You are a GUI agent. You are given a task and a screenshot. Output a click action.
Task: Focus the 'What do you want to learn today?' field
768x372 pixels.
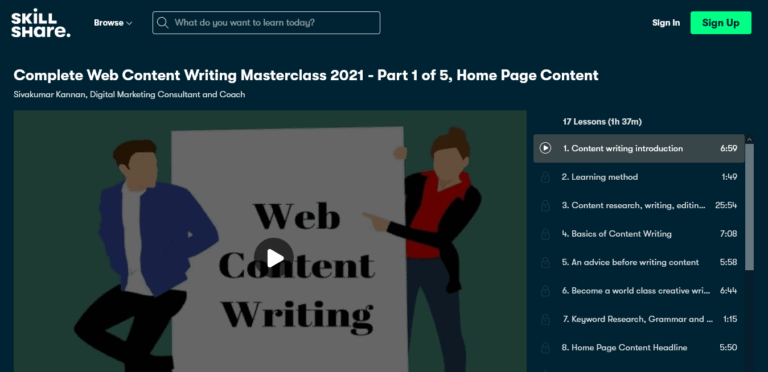pos(266,23)
